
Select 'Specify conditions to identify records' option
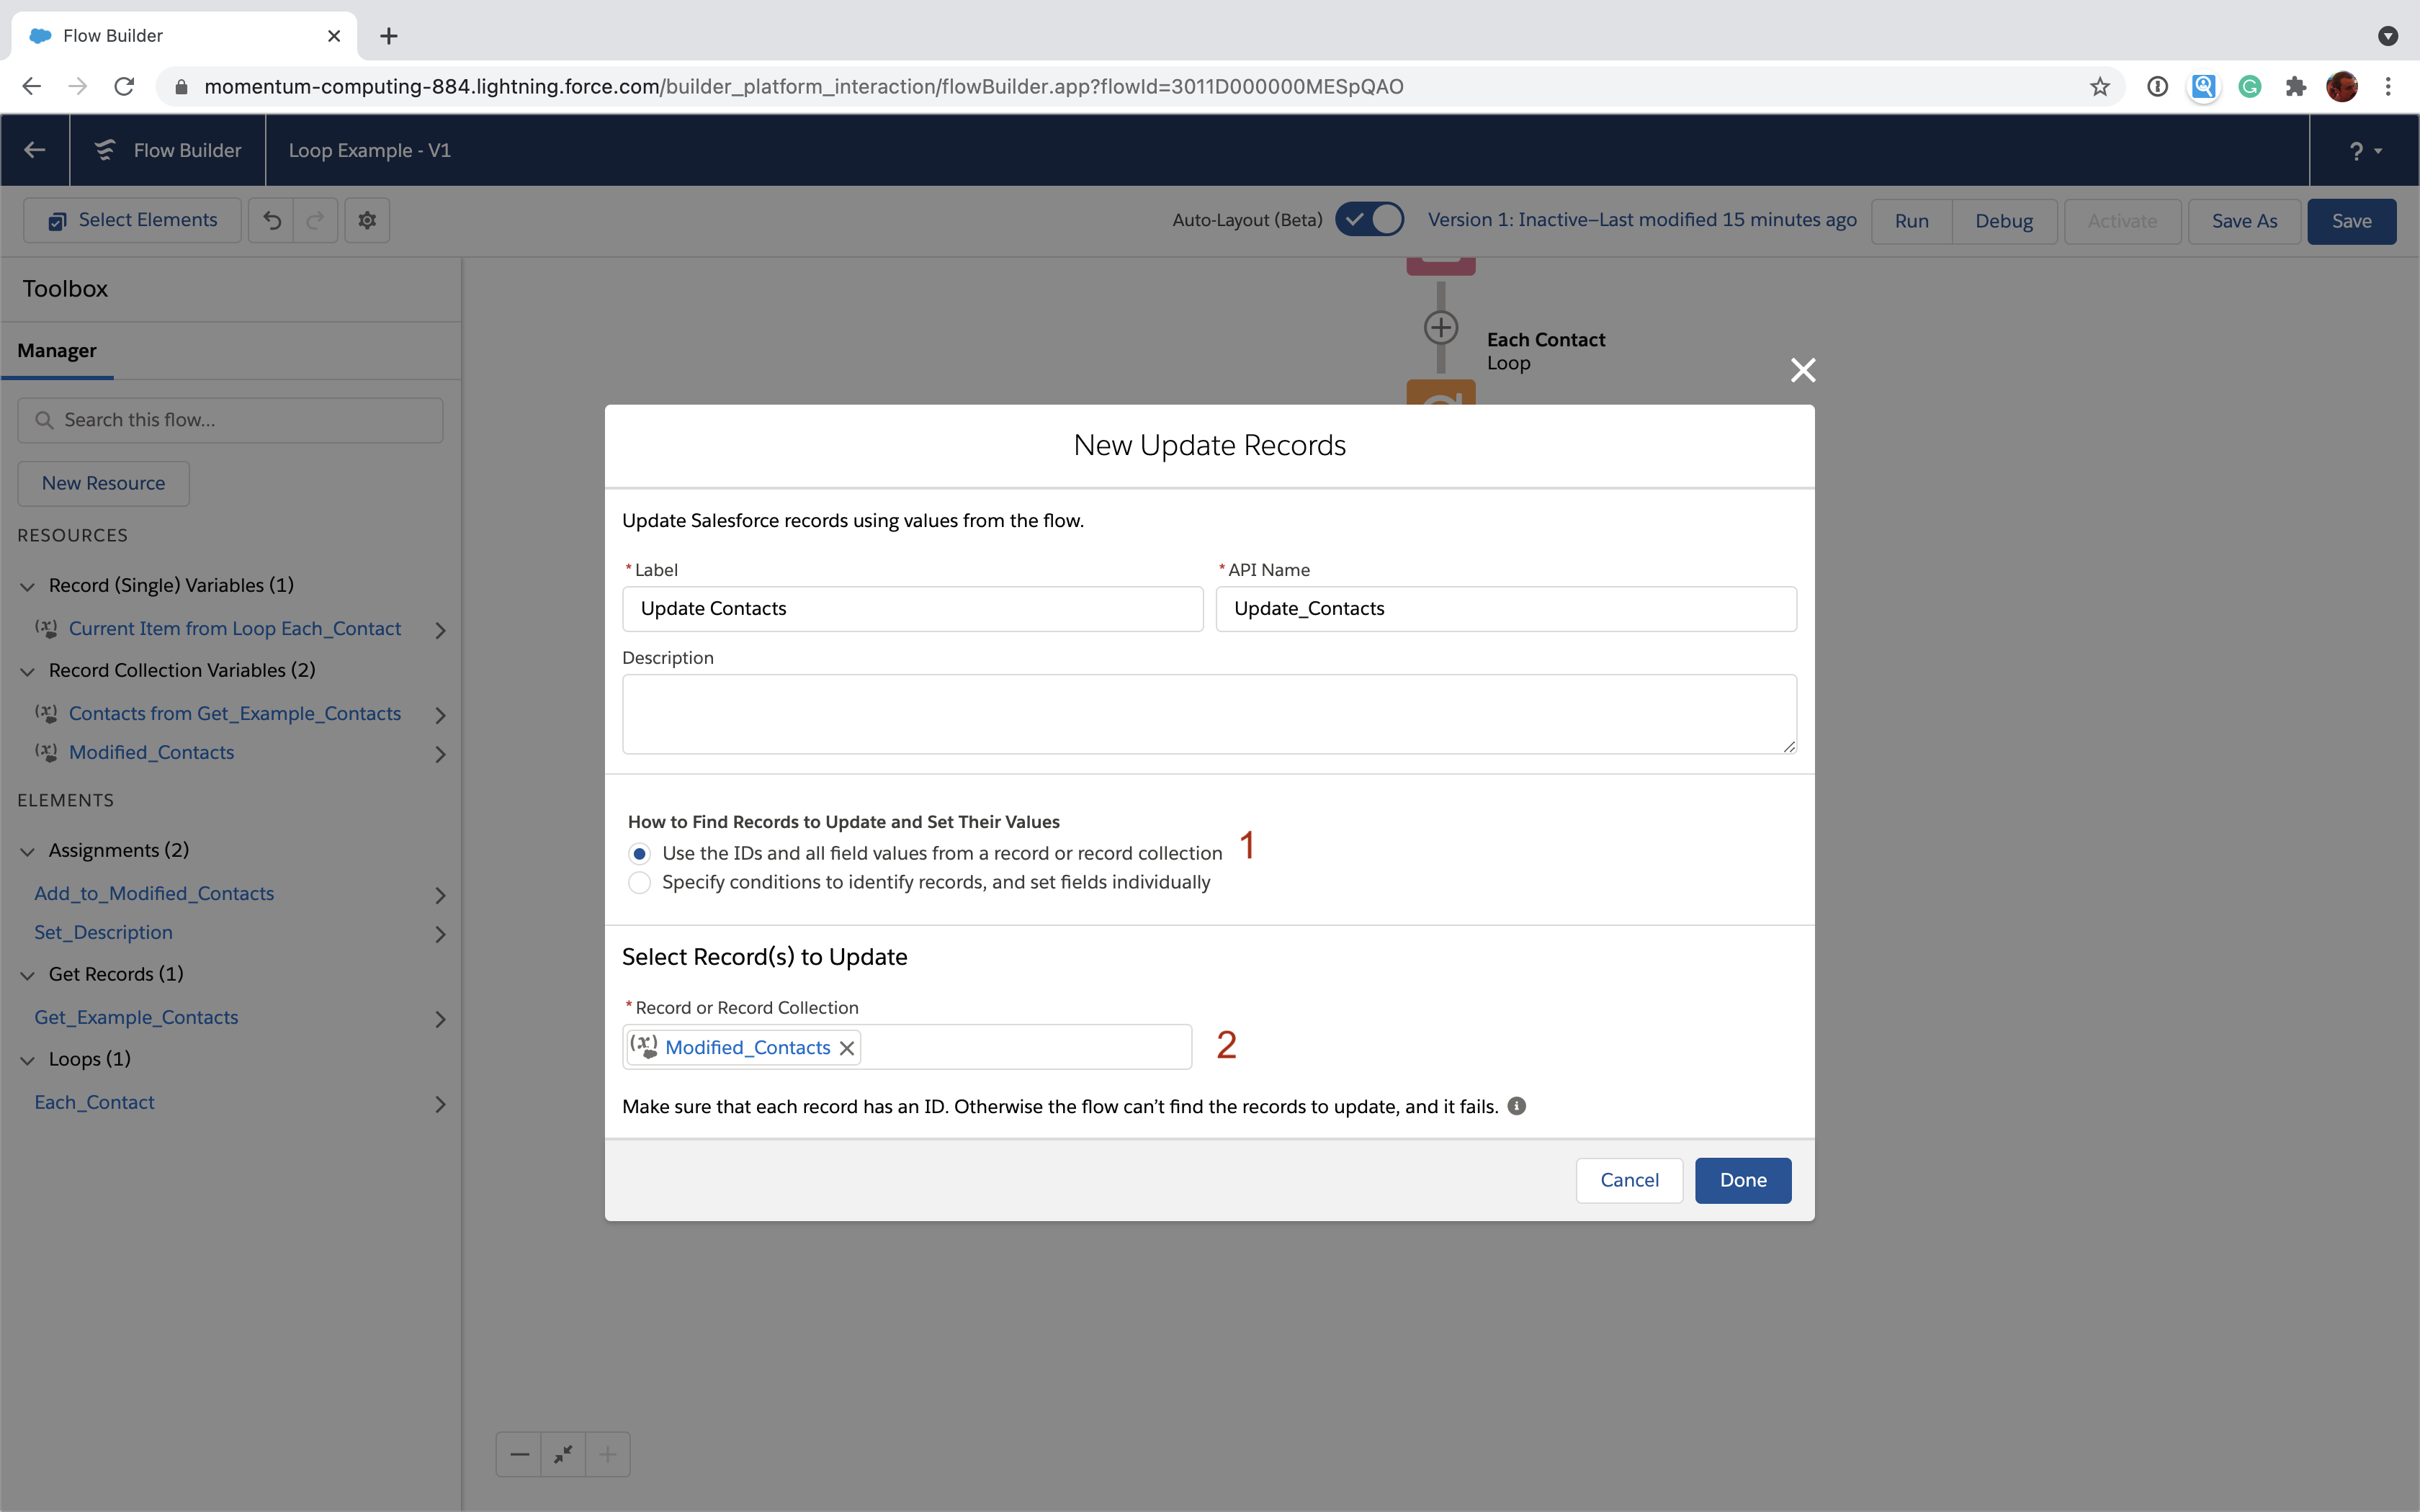640,882
